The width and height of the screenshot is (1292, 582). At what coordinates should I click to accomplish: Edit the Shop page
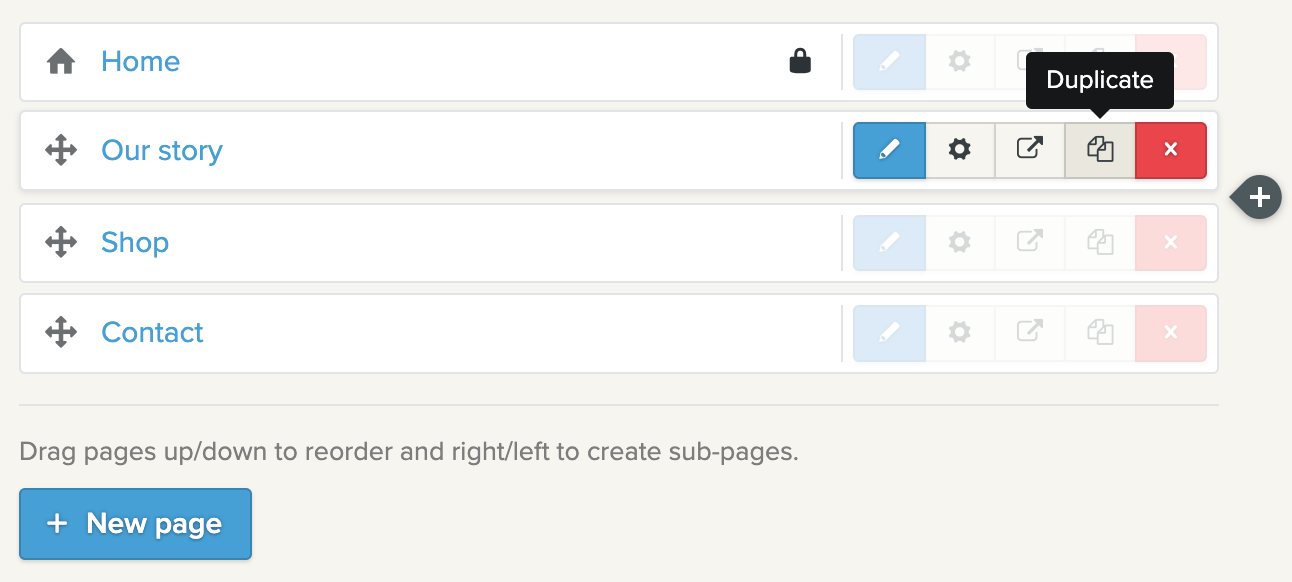point(889,243)
